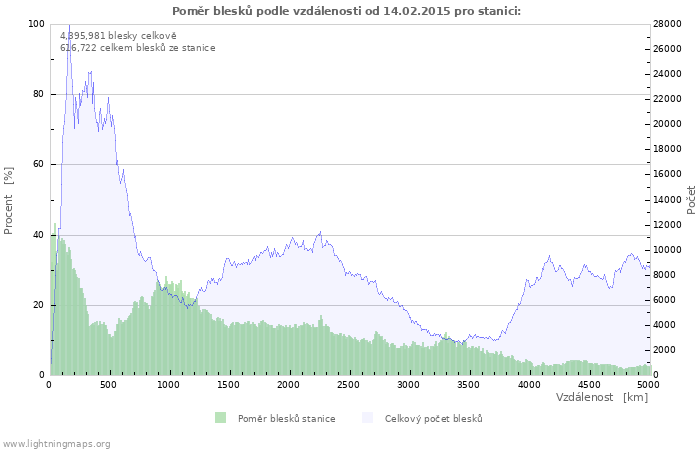The height and width of the screenshot is (450, 700).
Task: Click the 4000 tick on the distance axis
Action: [x=528, y=384]
